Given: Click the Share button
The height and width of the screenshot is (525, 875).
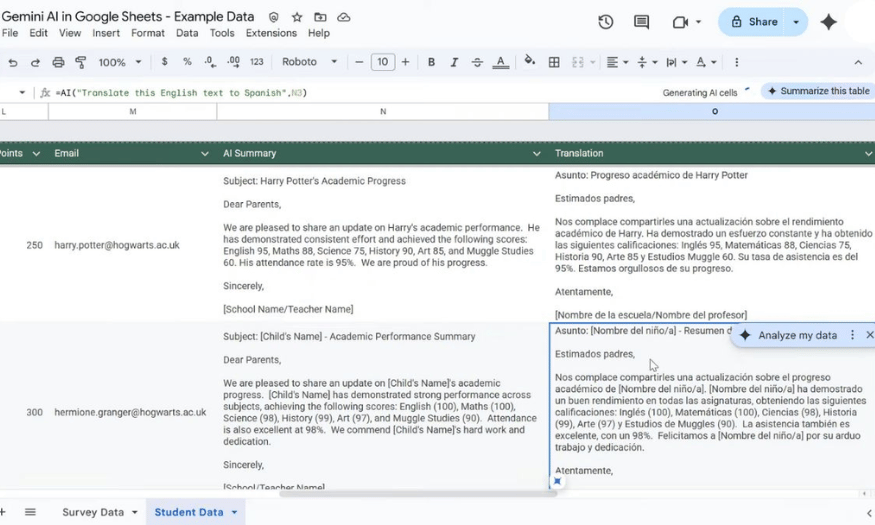Looking at the screenshot, I should click(752, 22).
